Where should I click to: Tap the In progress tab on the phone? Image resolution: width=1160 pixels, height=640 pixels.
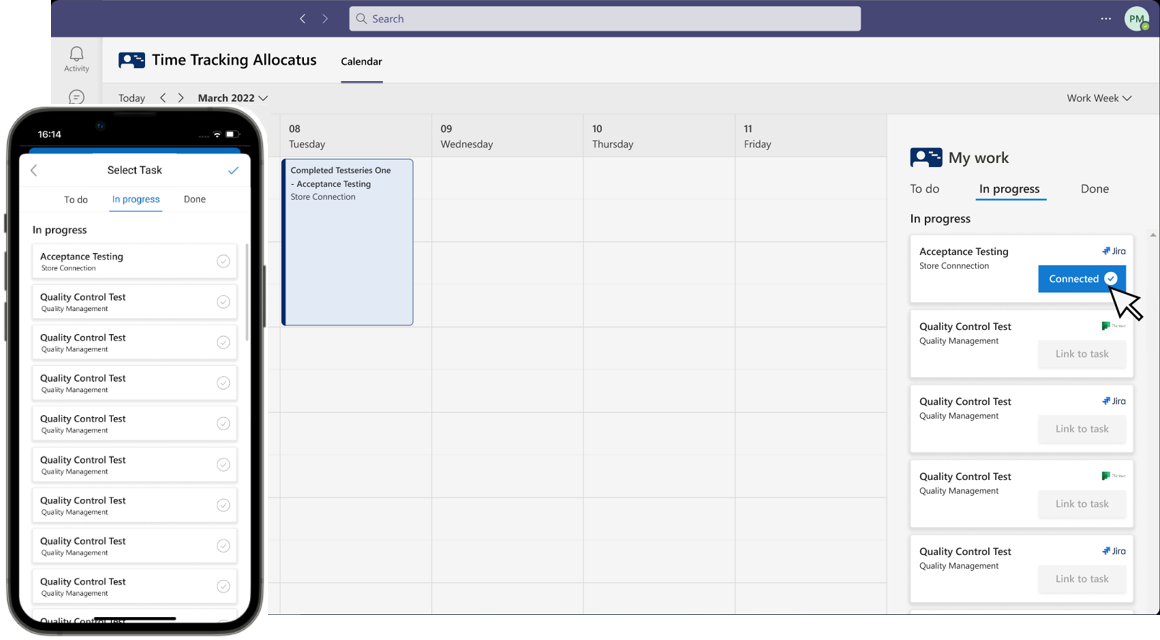(135, 199)
